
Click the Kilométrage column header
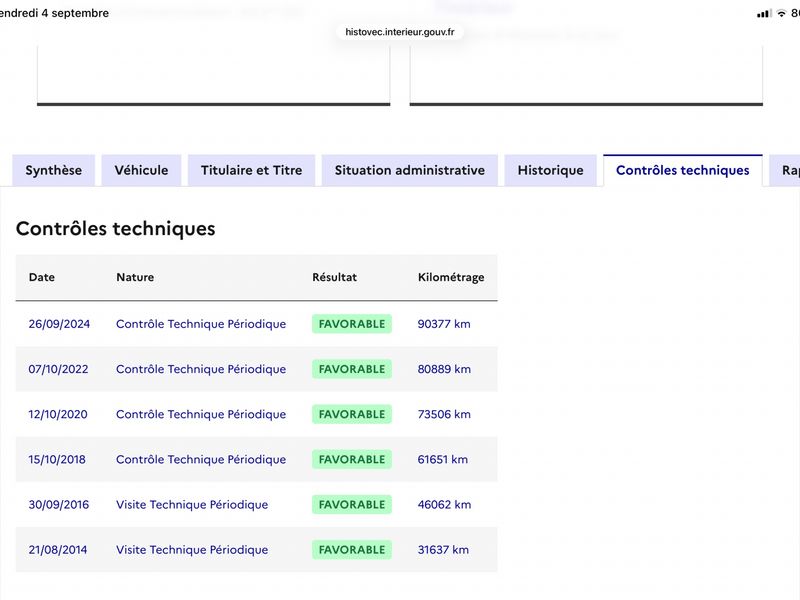tap(451, 277)
